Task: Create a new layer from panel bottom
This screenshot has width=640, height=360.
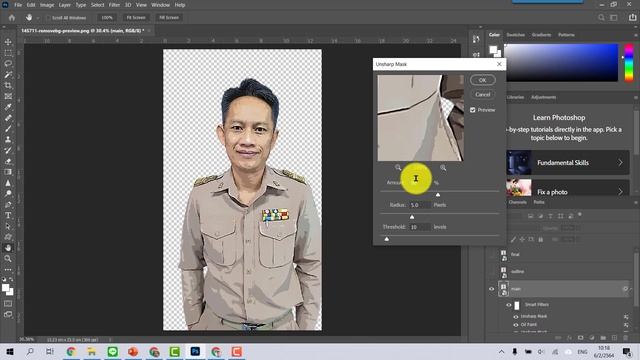Action: pos(614,338)
